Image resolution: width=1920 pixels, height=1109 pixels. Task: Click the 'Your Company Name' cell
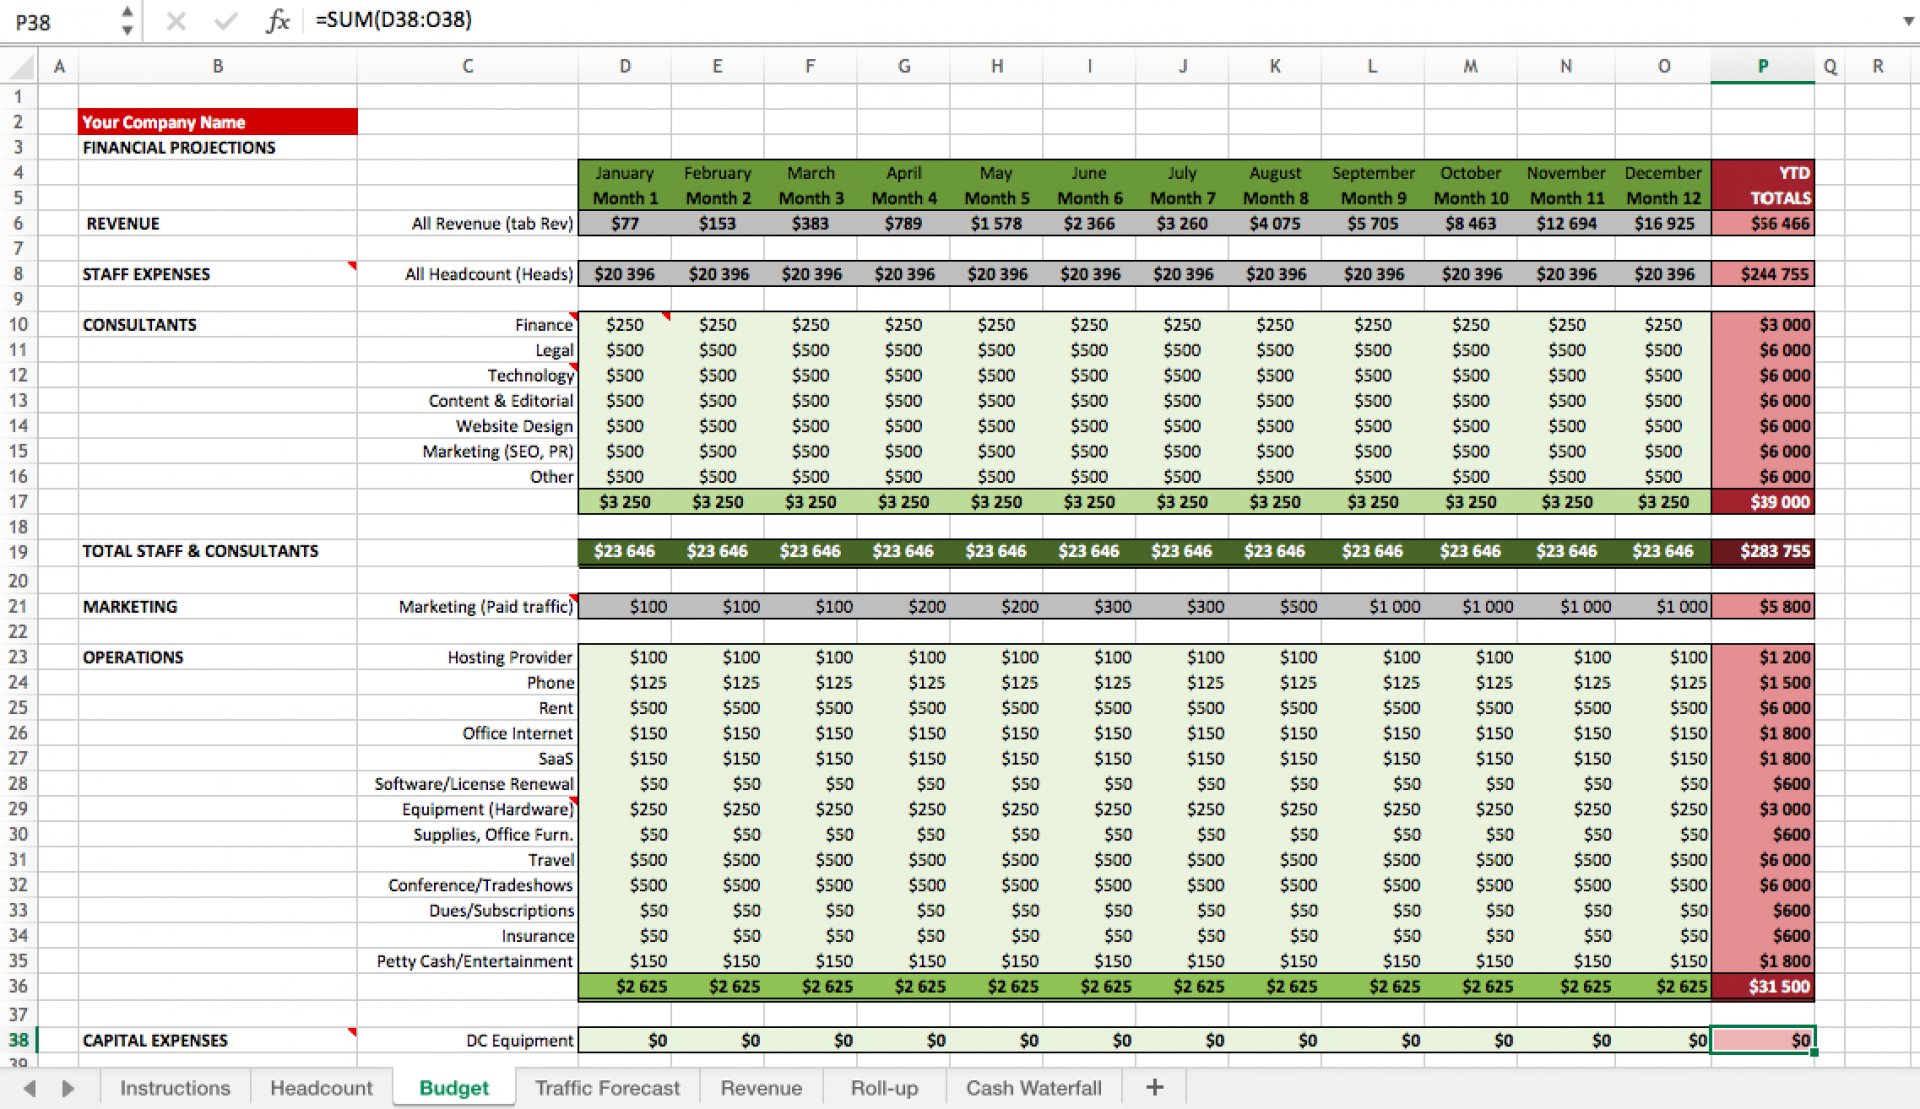point(218,122)
